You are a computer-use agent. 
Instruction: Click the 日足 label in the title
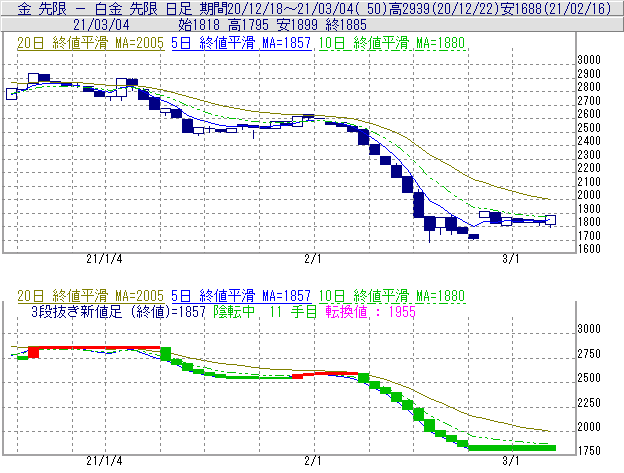(x=179, y=8)
